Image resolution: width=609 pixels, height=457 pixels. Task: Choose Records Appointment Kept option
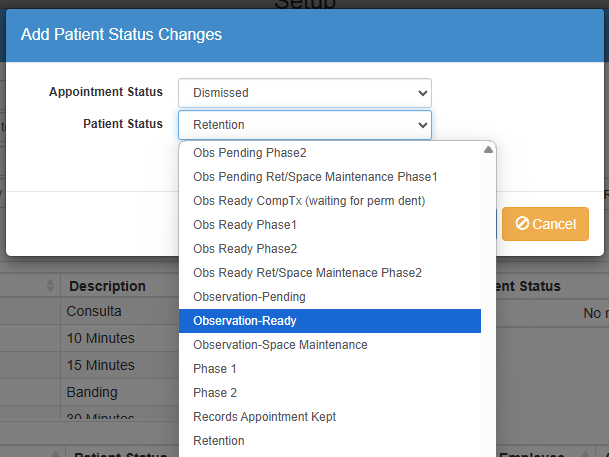330,417
